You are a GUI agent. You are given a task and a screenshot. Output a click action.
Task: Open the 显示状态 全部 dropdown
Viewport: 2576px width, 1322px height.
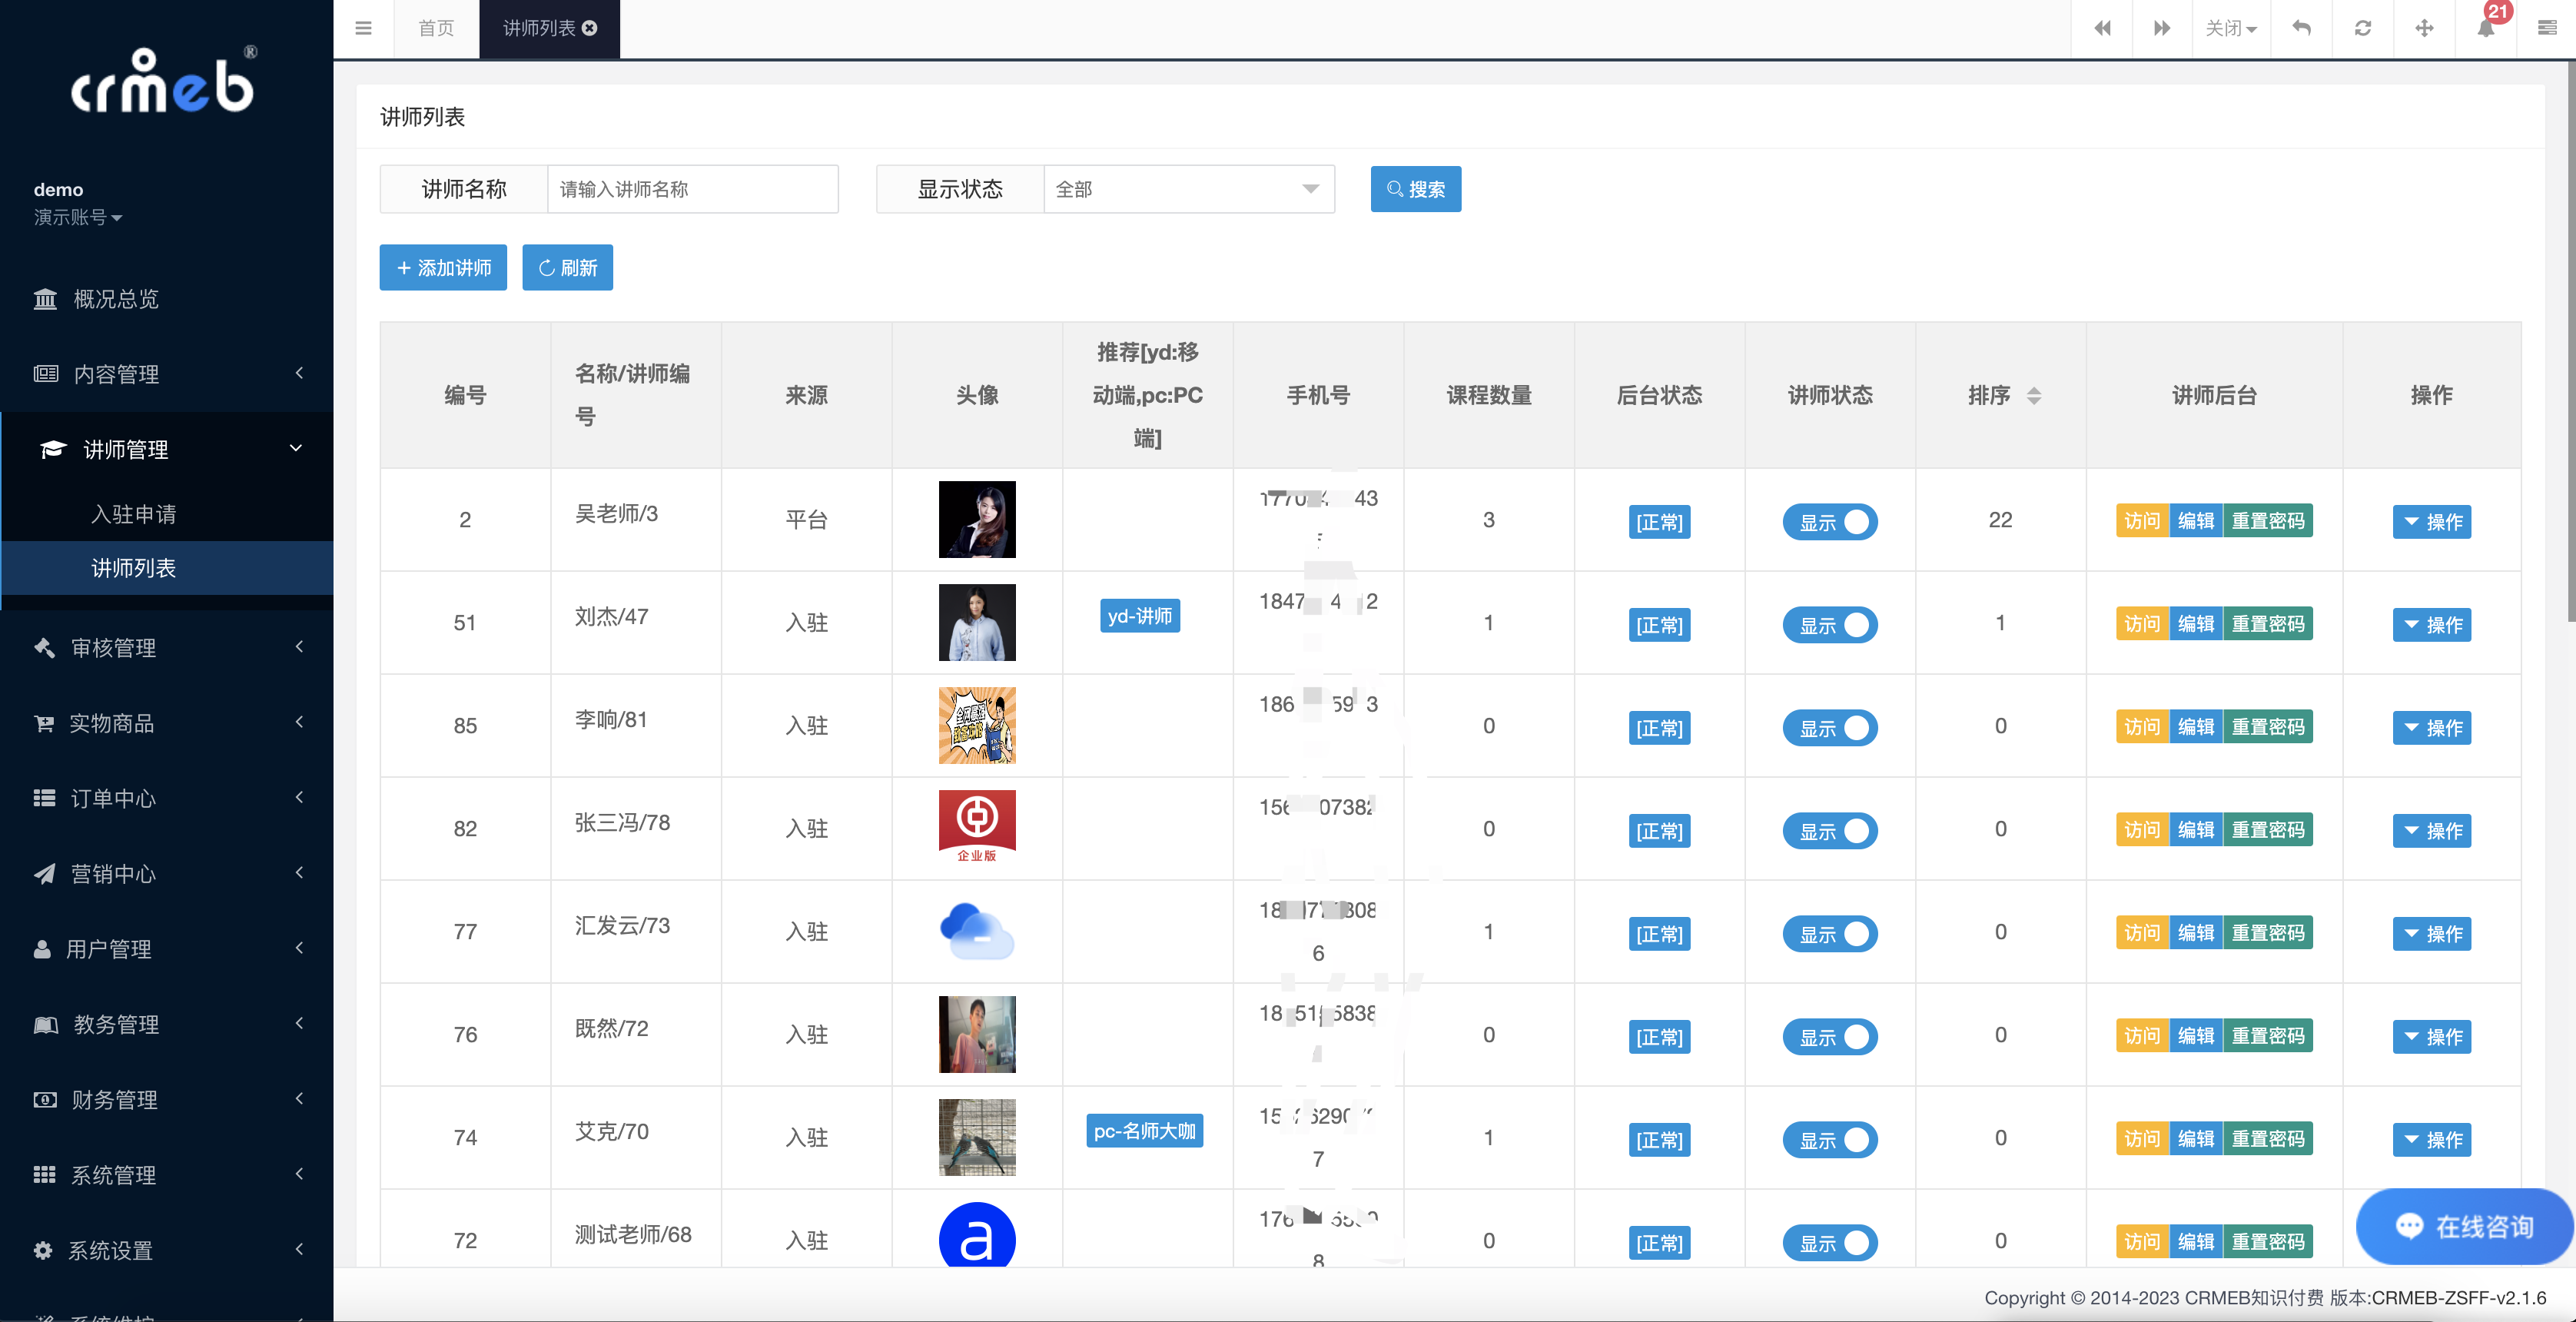pos(1189,189)
